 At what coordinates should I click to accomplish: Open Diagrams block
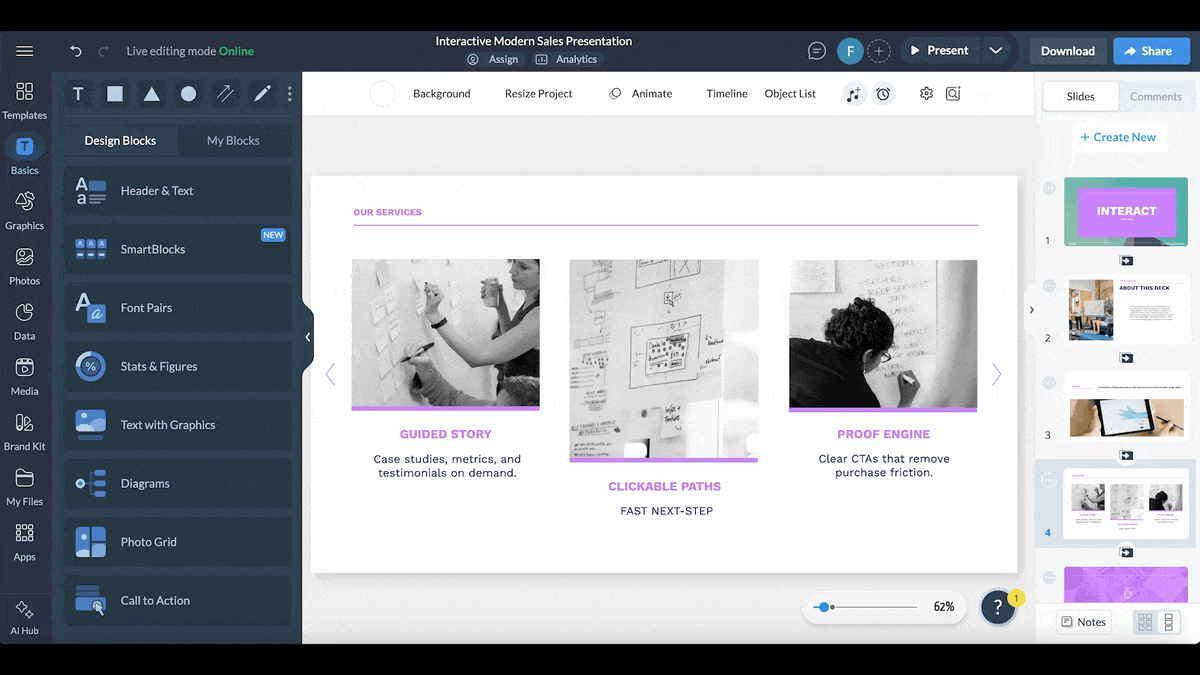point(178,483)
